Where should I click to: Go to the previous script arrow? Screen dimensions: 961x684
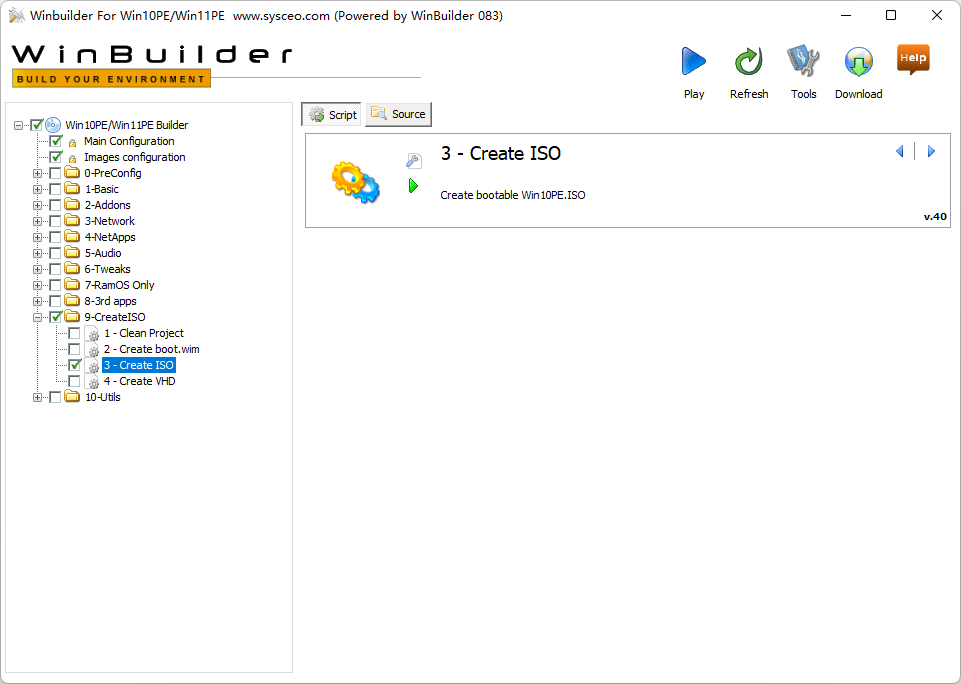(x=900, y=151)
